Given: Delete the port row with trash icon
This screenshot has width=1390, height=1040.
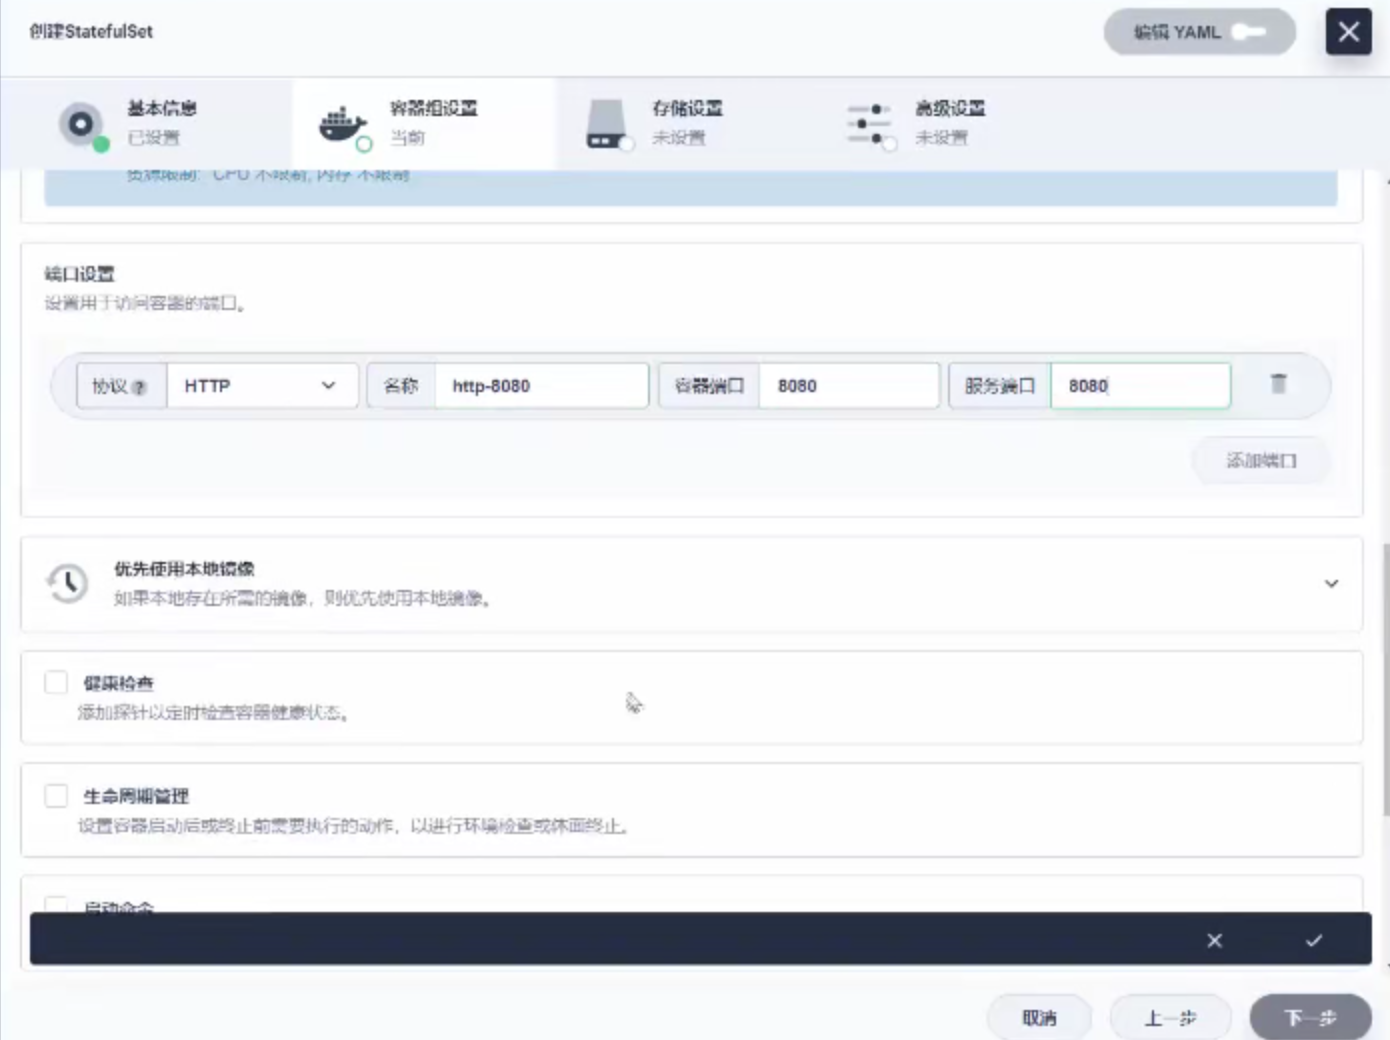Looking at the screenshot, I should (1278, 384).
